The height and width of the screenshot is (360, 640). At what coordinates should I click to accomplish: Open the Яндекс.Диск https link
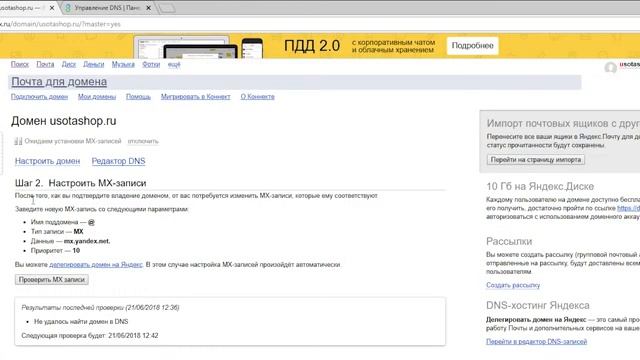628,208
